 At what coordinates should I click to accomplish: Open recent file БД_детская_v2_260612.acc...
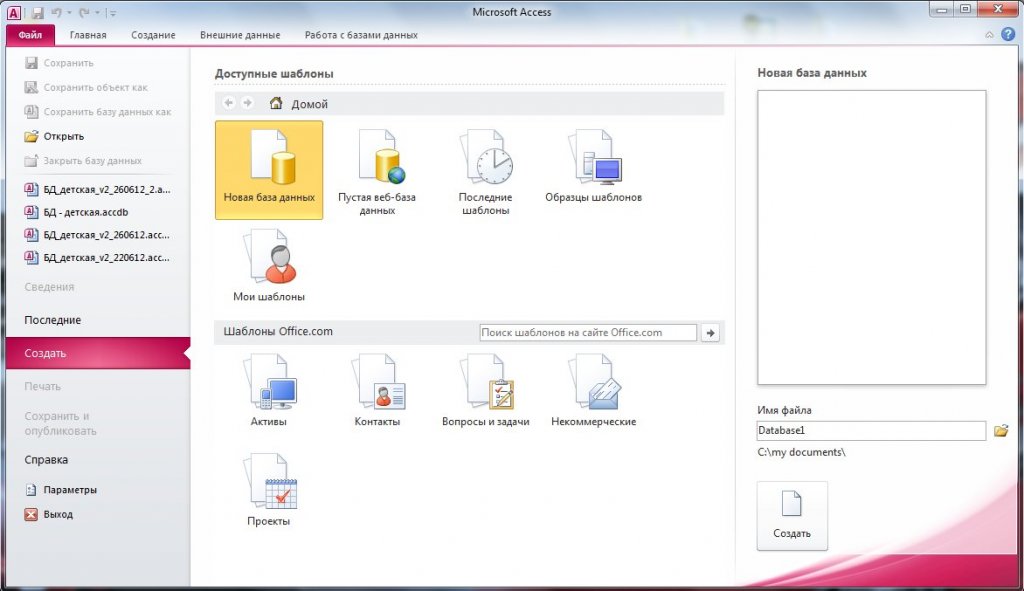point(97,235)
